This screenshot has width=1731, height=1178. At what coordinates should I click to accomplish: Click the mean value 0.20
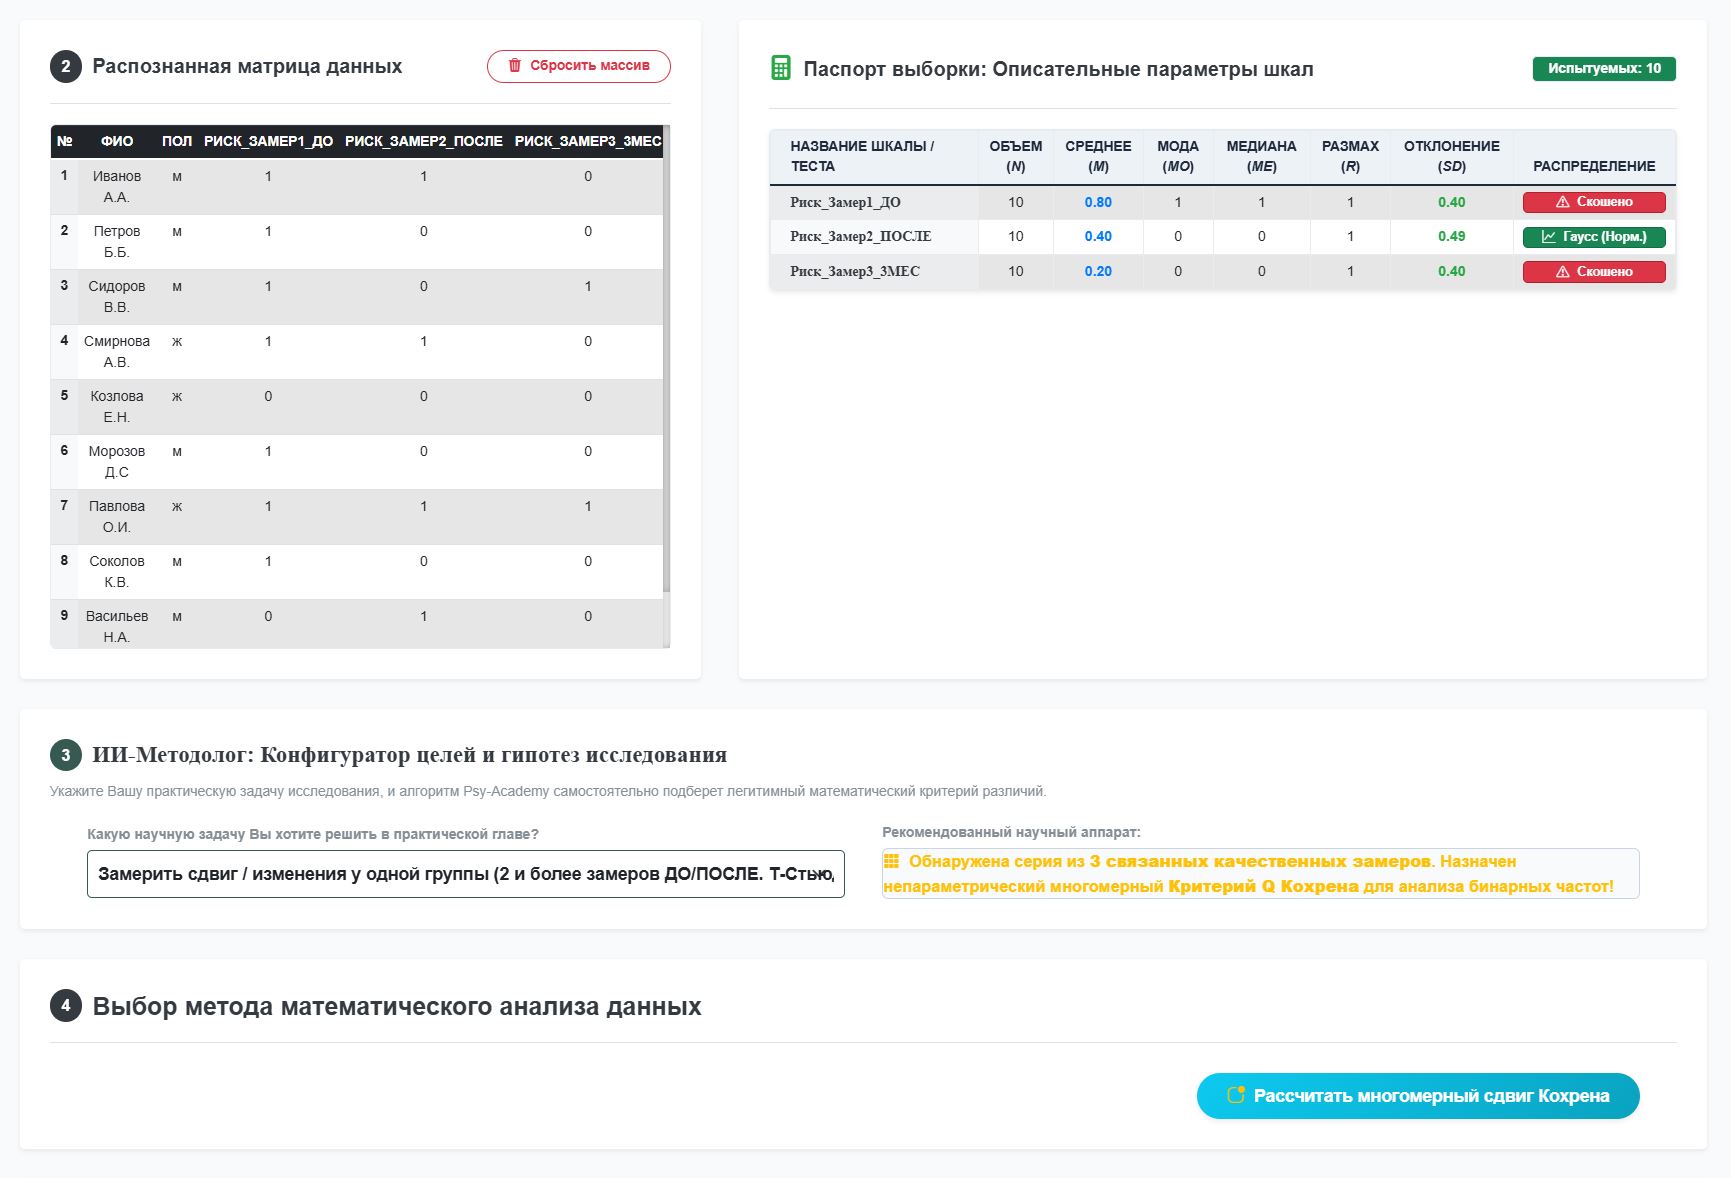(1098, 272)
